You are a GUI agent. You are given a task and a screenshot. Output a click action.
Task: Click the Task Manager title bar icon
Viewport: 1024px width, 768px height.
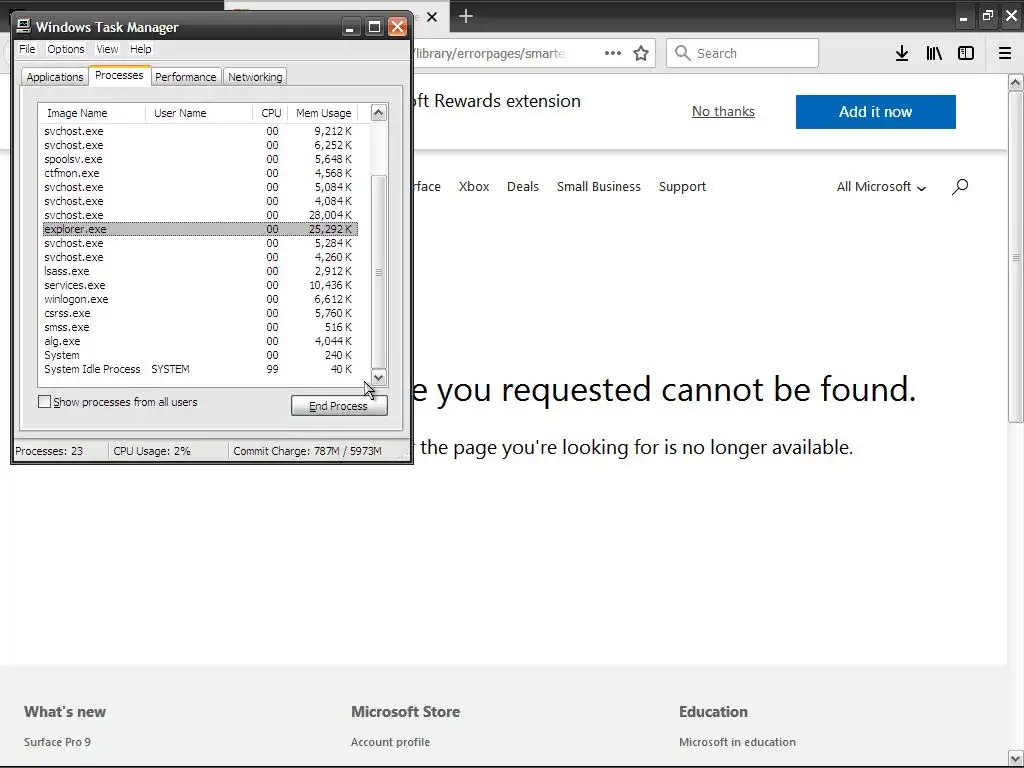pyautogui.click(x=24, y=26)
